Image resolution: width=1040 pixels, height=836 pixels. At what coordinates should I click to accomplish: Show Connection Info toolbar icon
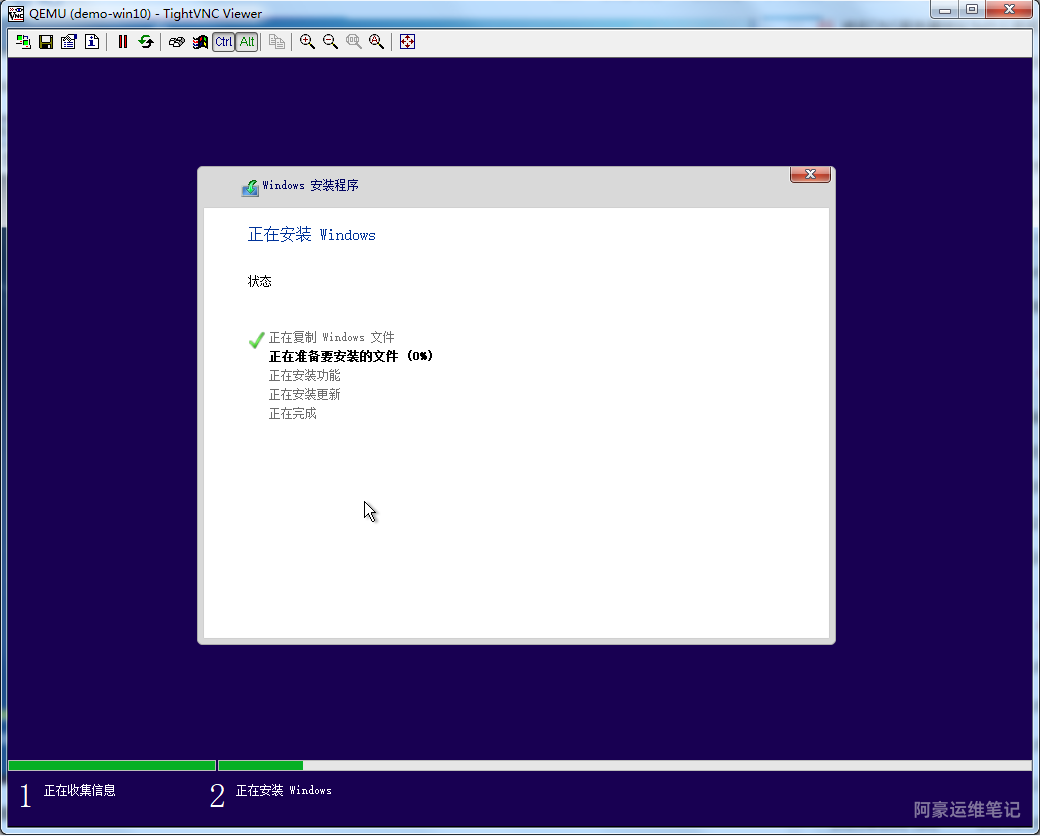[92, 42]
